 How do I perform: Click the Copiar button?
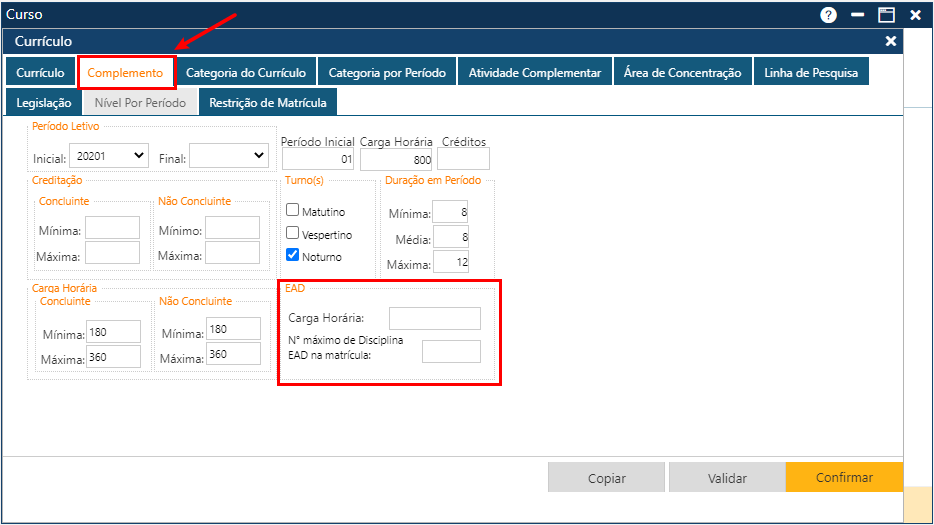[606, 478]
